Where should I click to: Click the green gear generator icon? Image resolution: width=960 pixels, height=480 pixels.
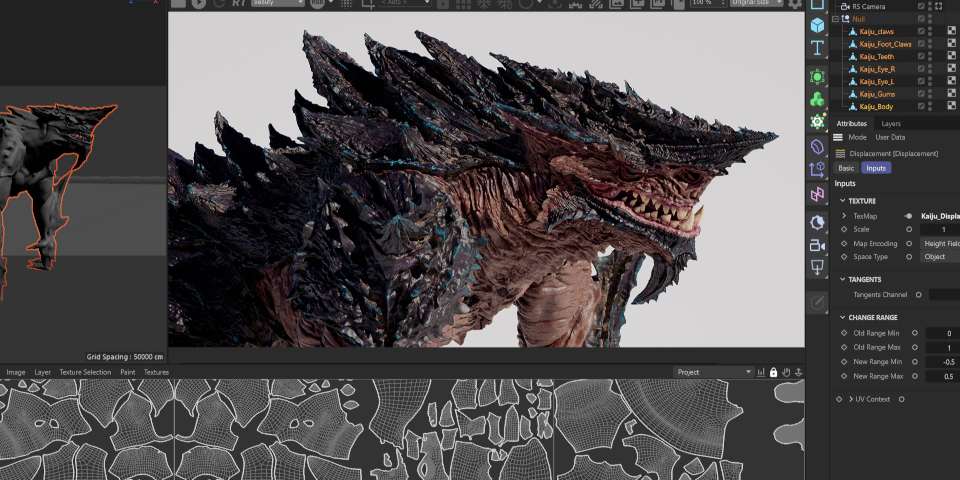pos(817,122)
